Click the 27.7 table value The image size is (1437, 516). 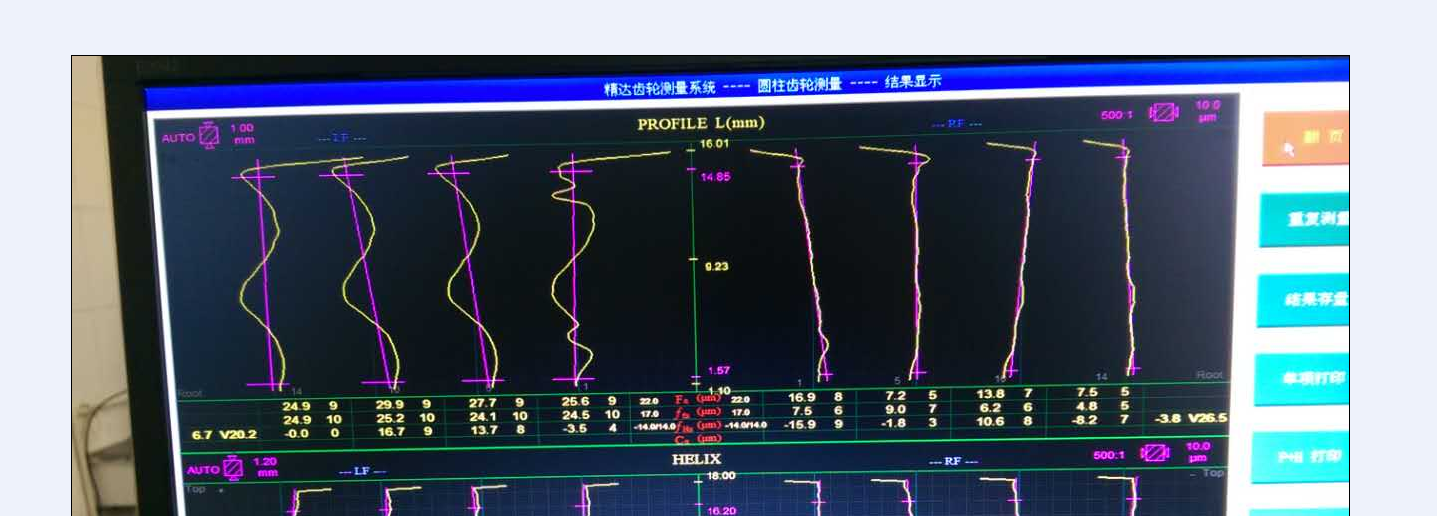[483, 403]
